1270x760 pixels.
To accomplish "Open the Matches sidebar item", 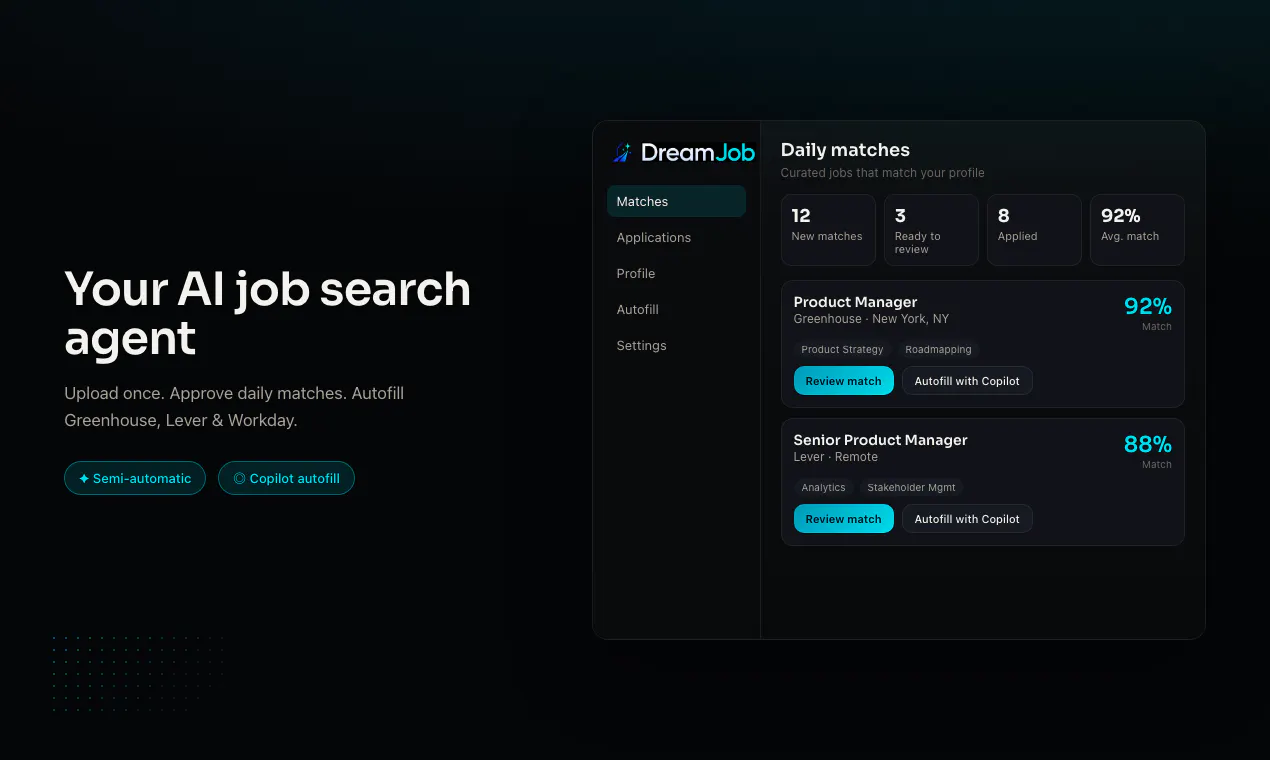I will click(x=676, y=201).
